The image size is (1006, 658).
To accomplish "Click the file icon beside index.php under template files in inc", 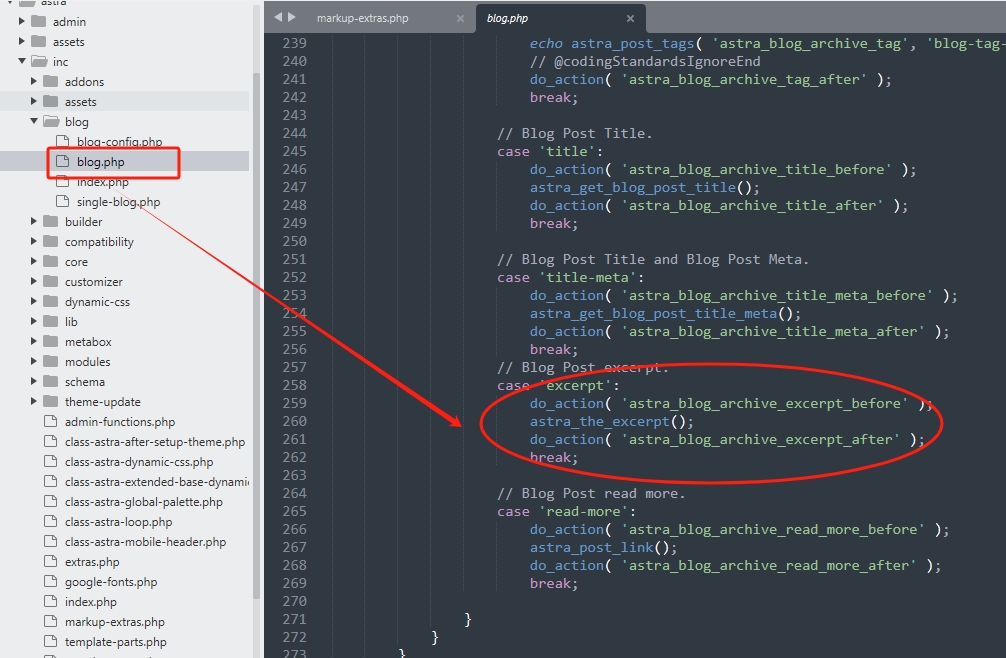I will click(51, 602).
